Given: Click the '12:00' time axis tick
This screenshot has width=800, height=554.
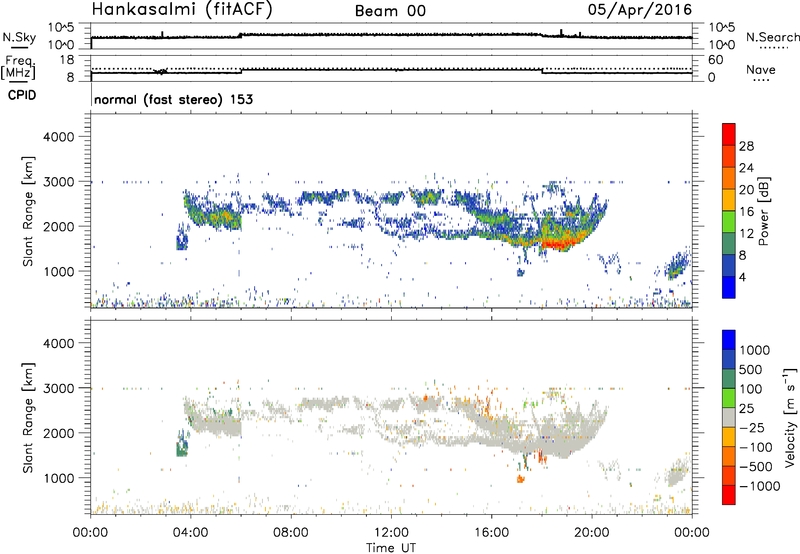Looking at the screenshot, I should (x=391, y=533).
